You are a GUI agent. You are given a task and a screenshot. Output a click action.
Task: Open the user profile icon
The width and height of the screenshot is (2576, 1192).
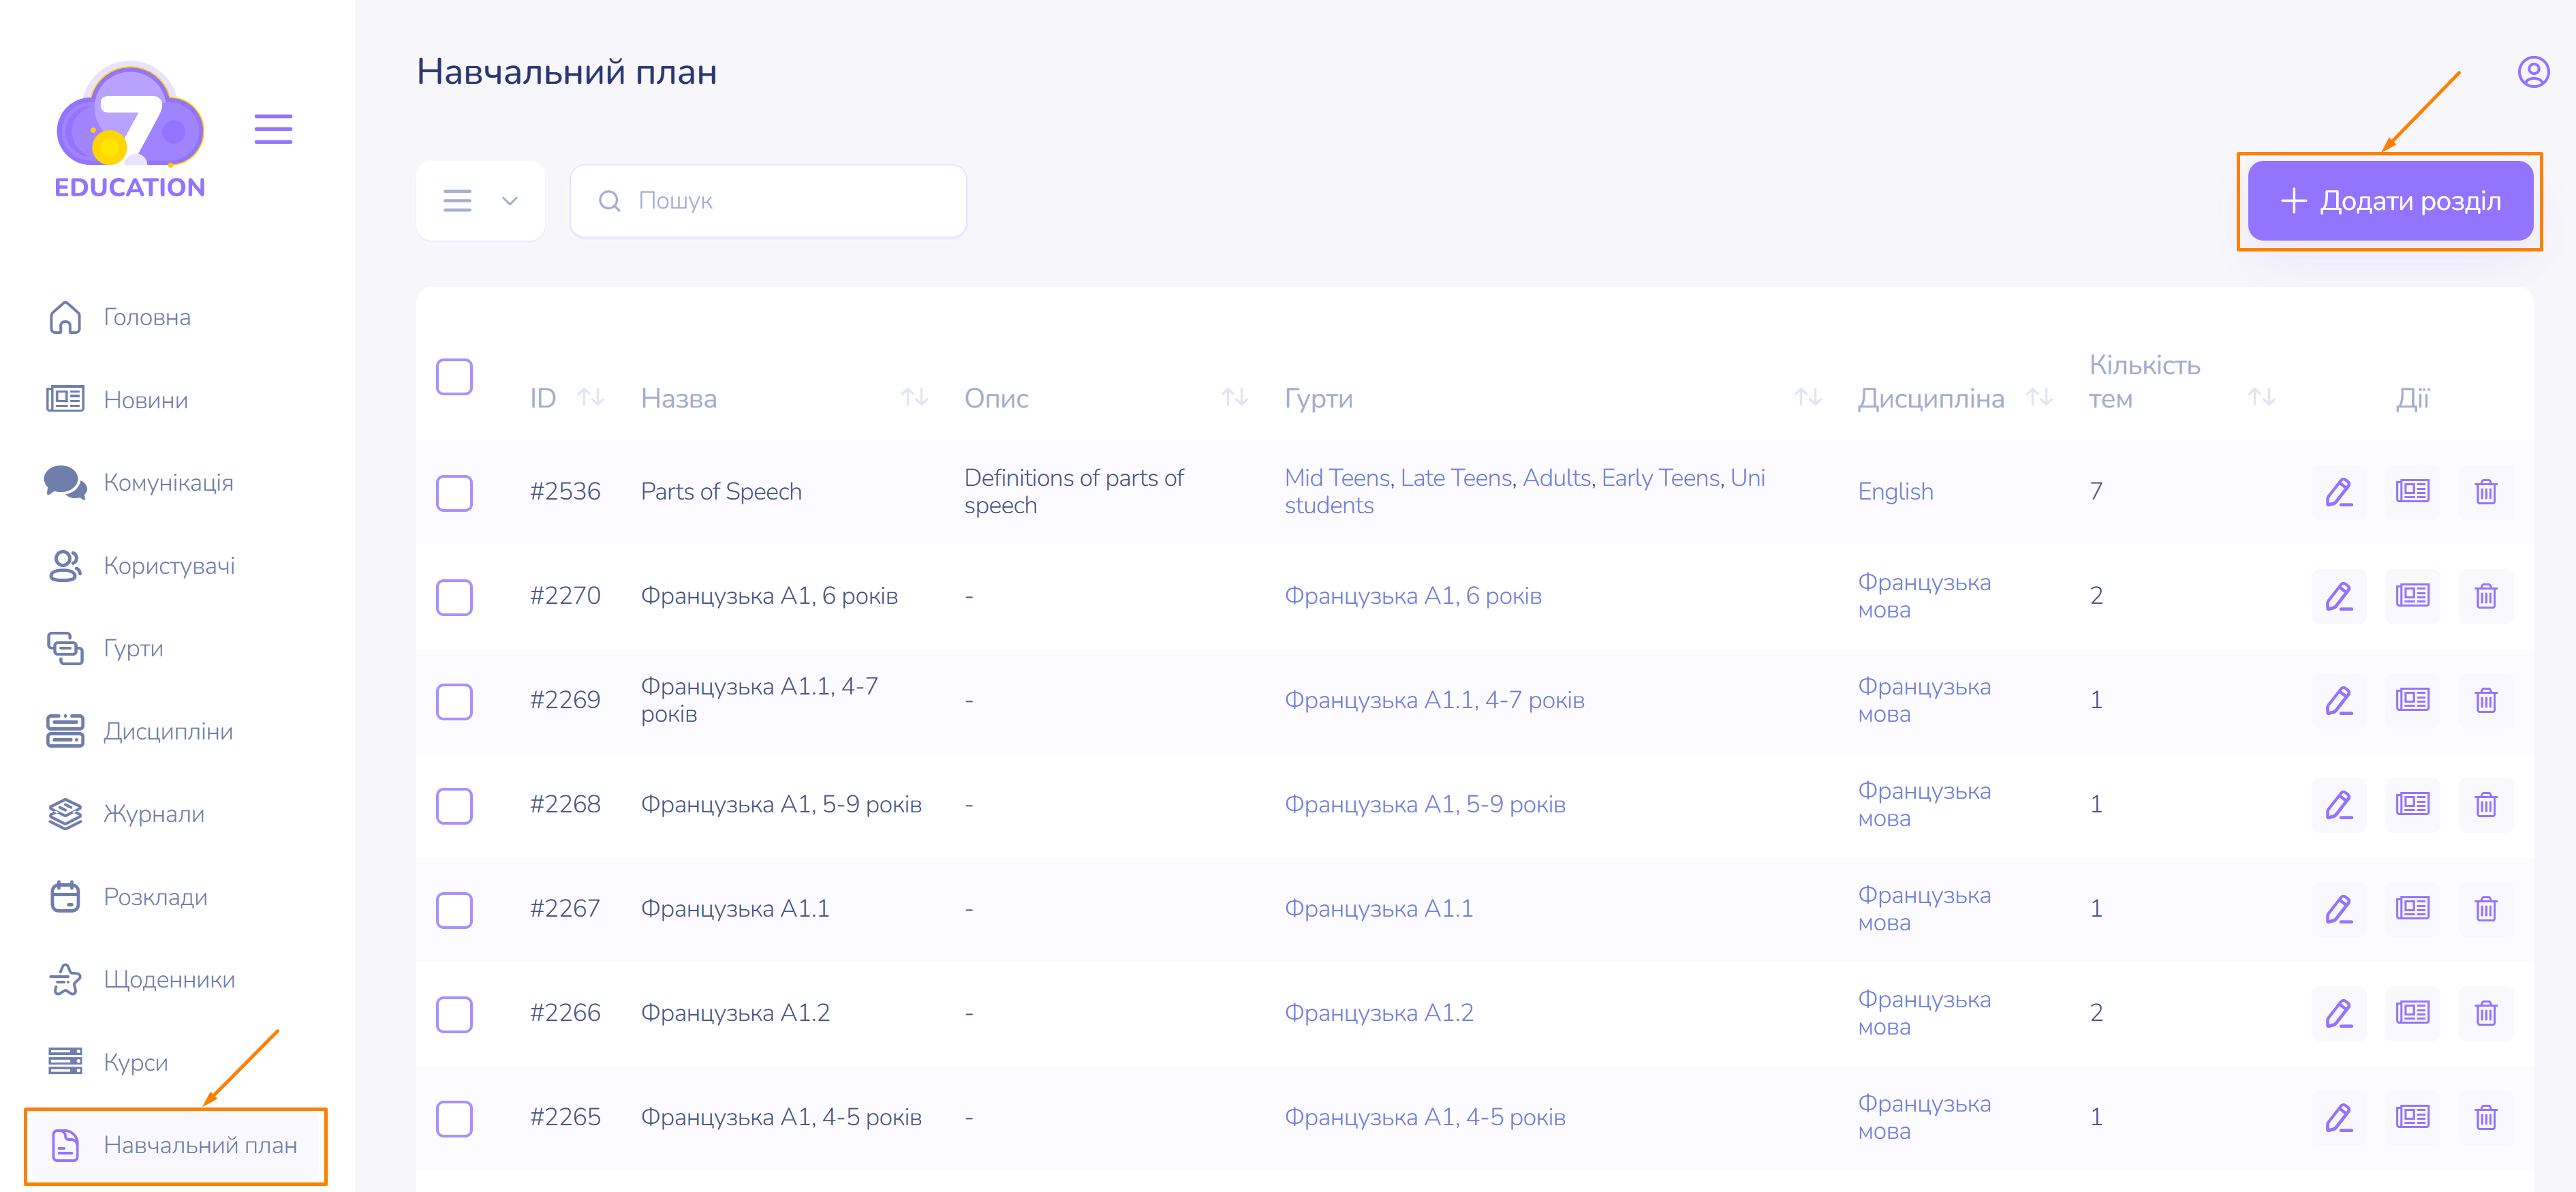[2532, 72]
